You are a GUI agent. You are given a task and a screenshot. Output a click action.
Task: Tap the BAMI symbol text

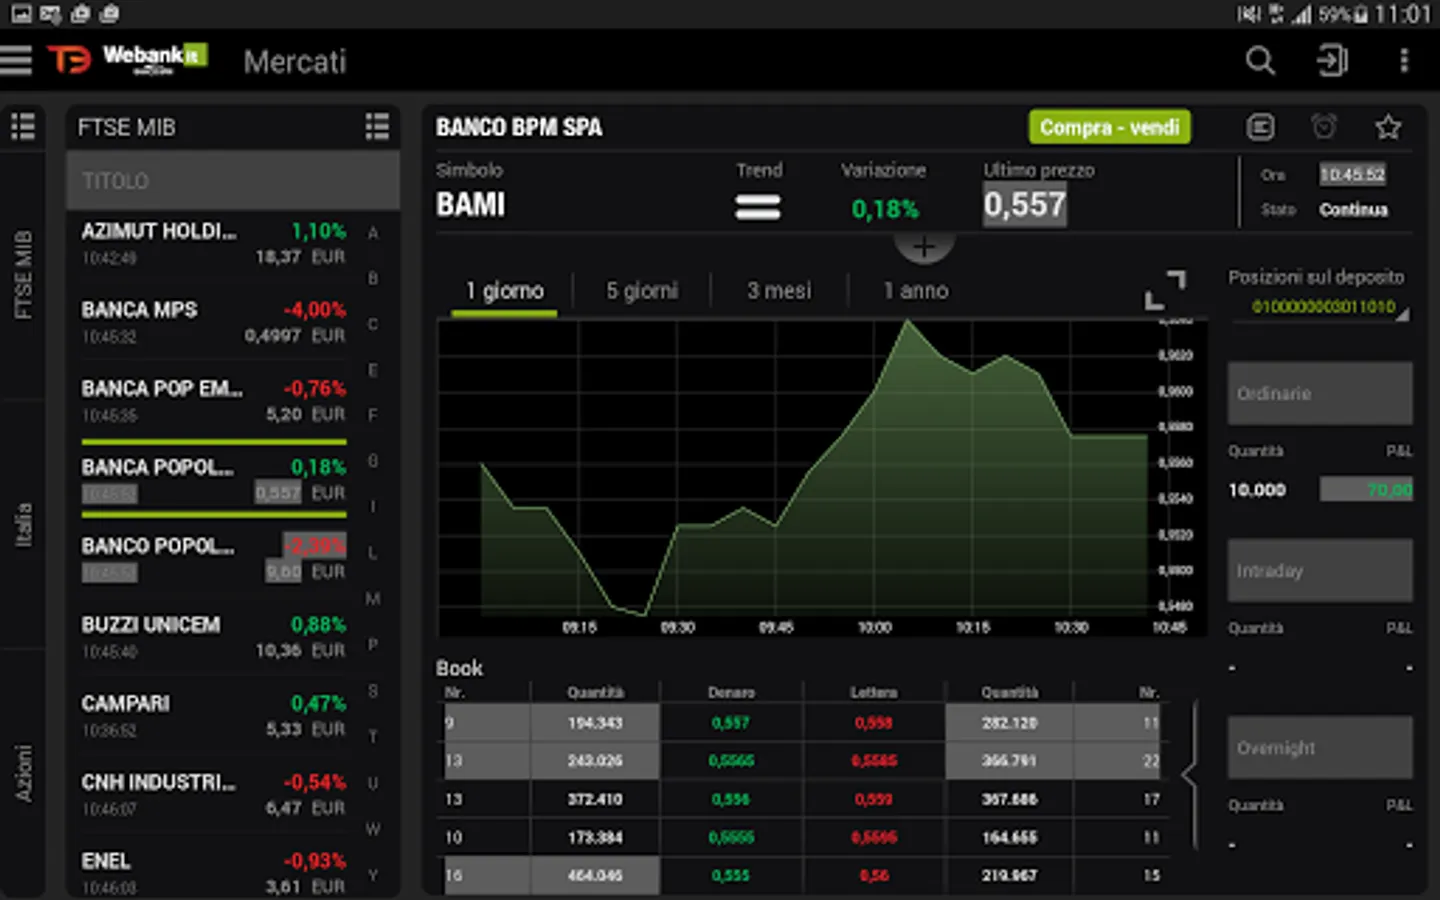(471, 205)
